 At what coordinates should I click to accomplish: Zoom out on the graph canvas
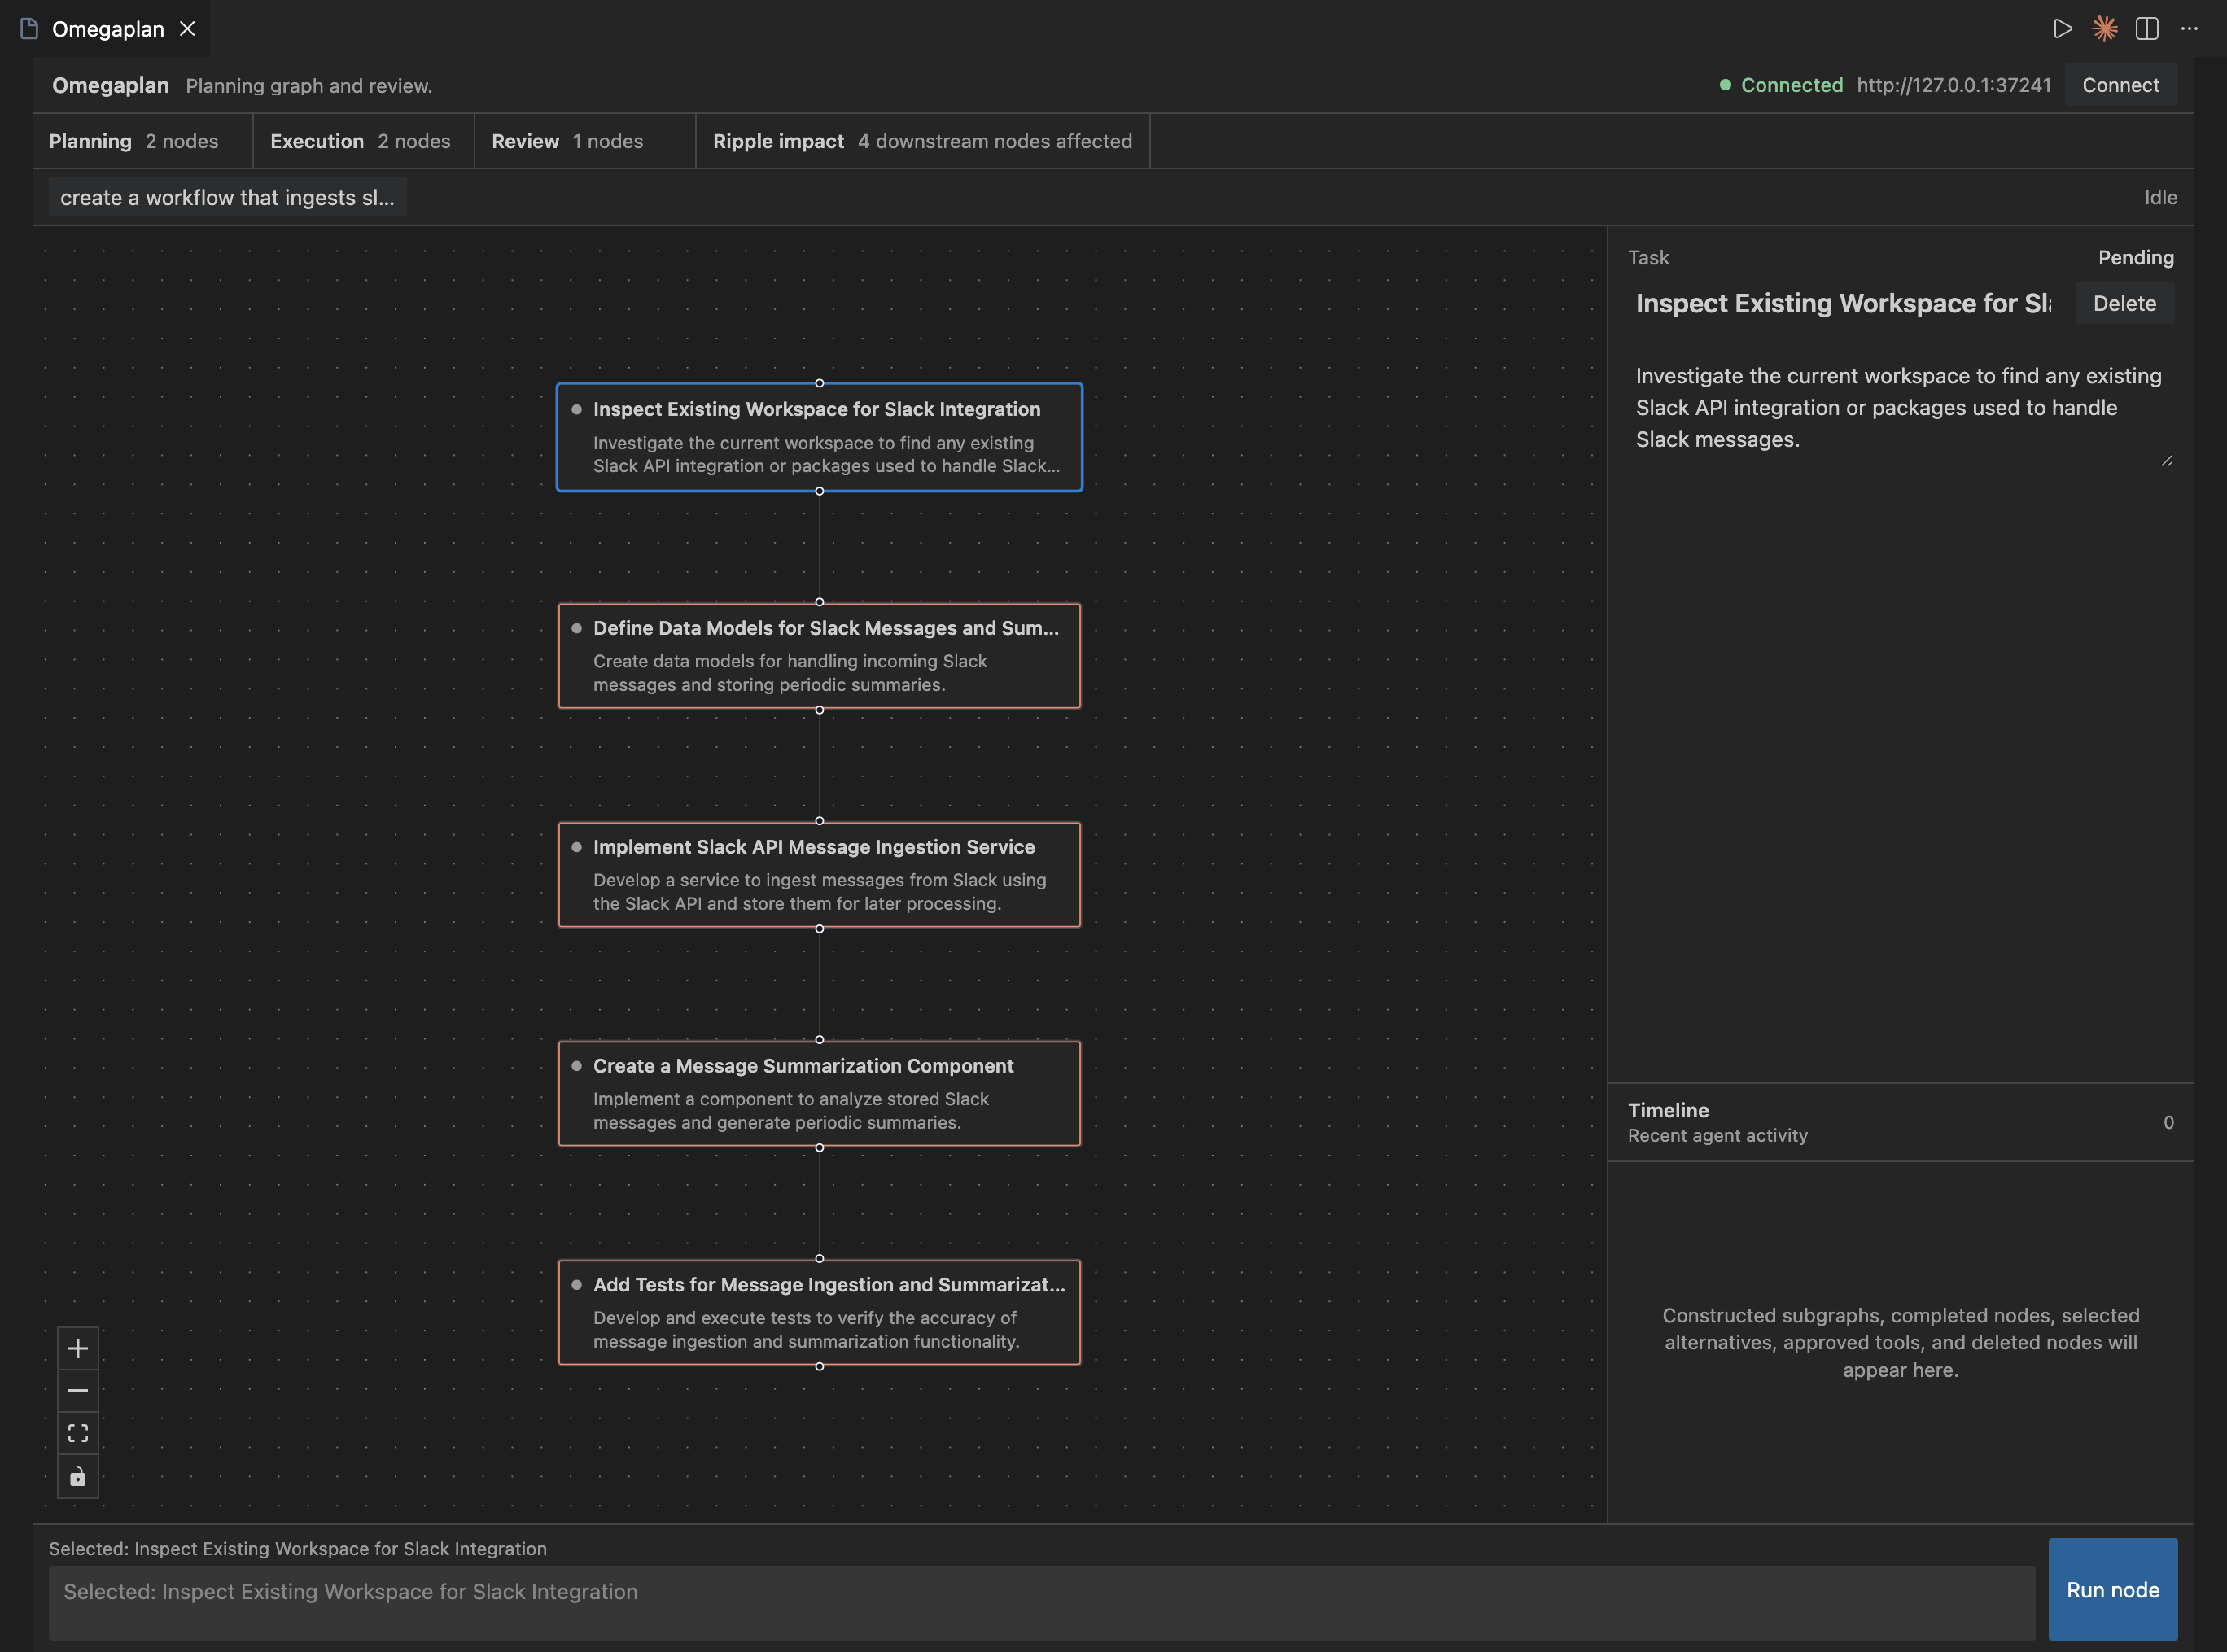click(x=78, y=1391)
